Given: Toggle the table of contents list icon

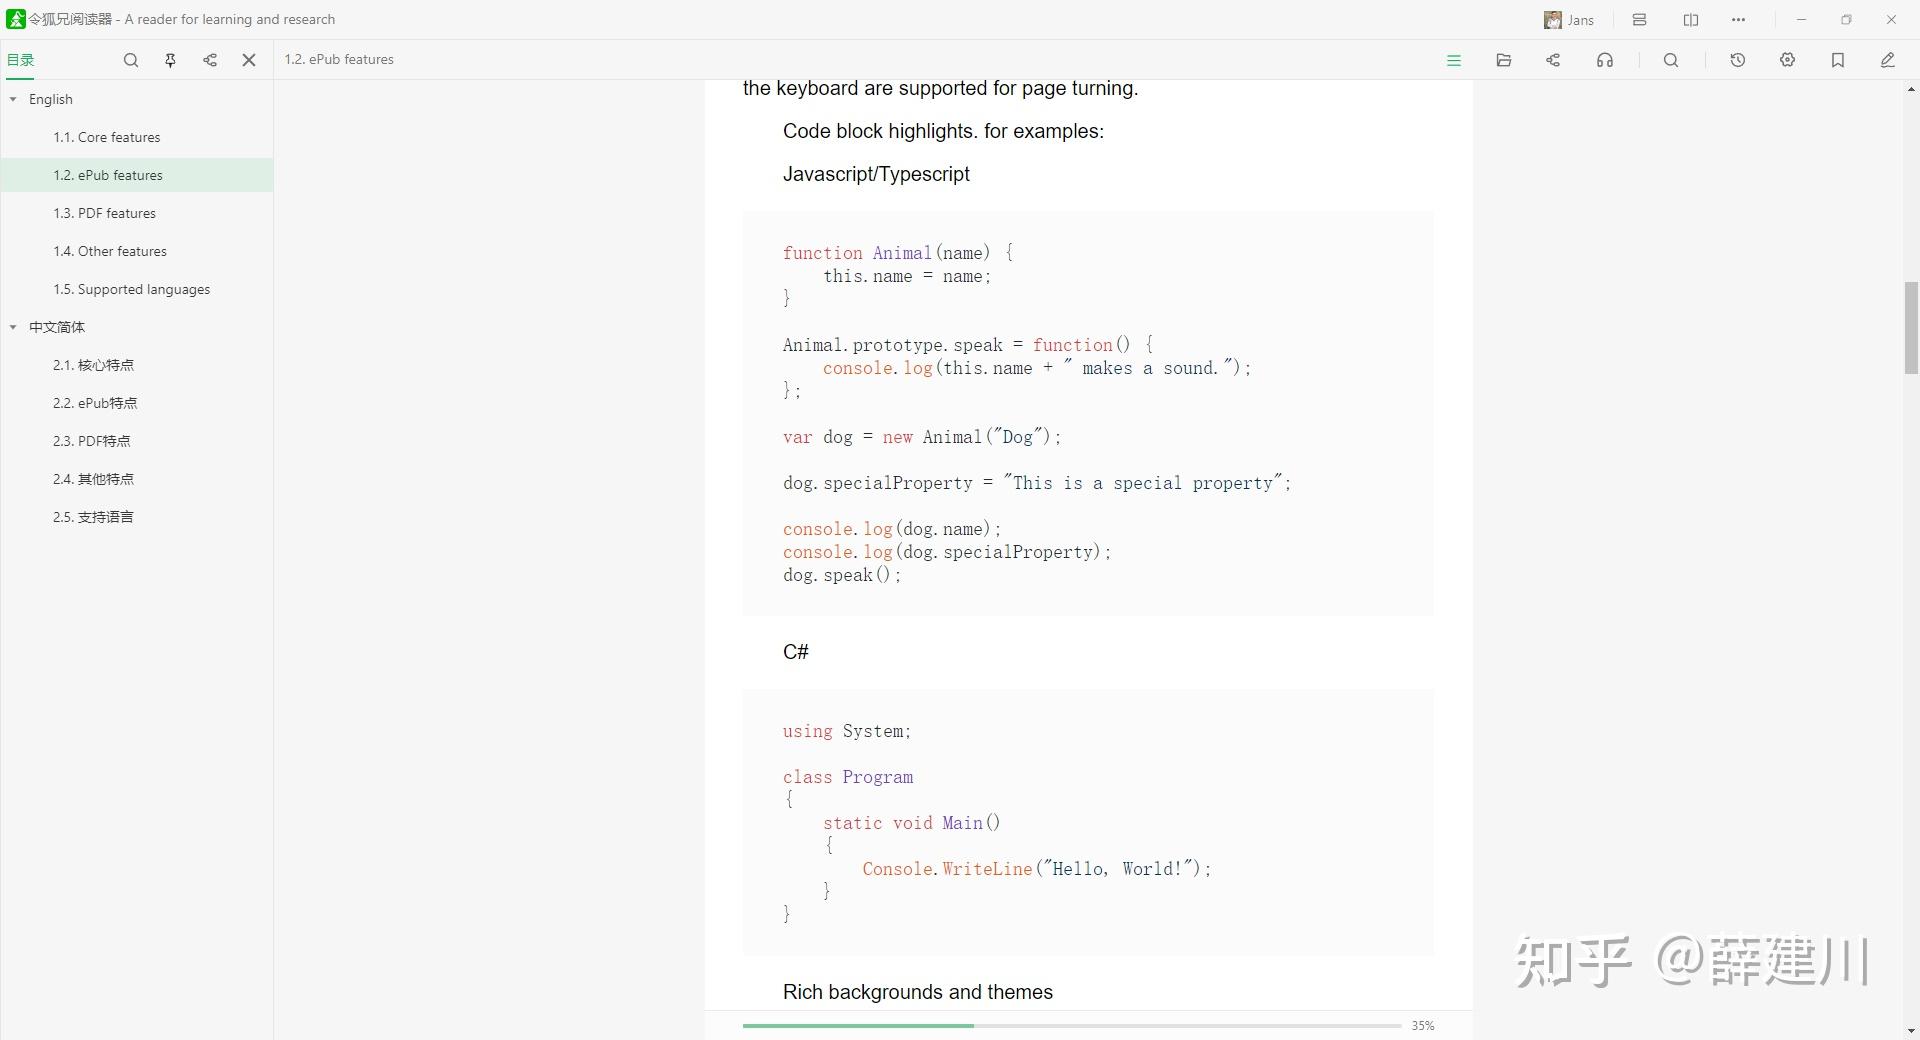Looking at the screenshot, I should tap(1454, 60).
